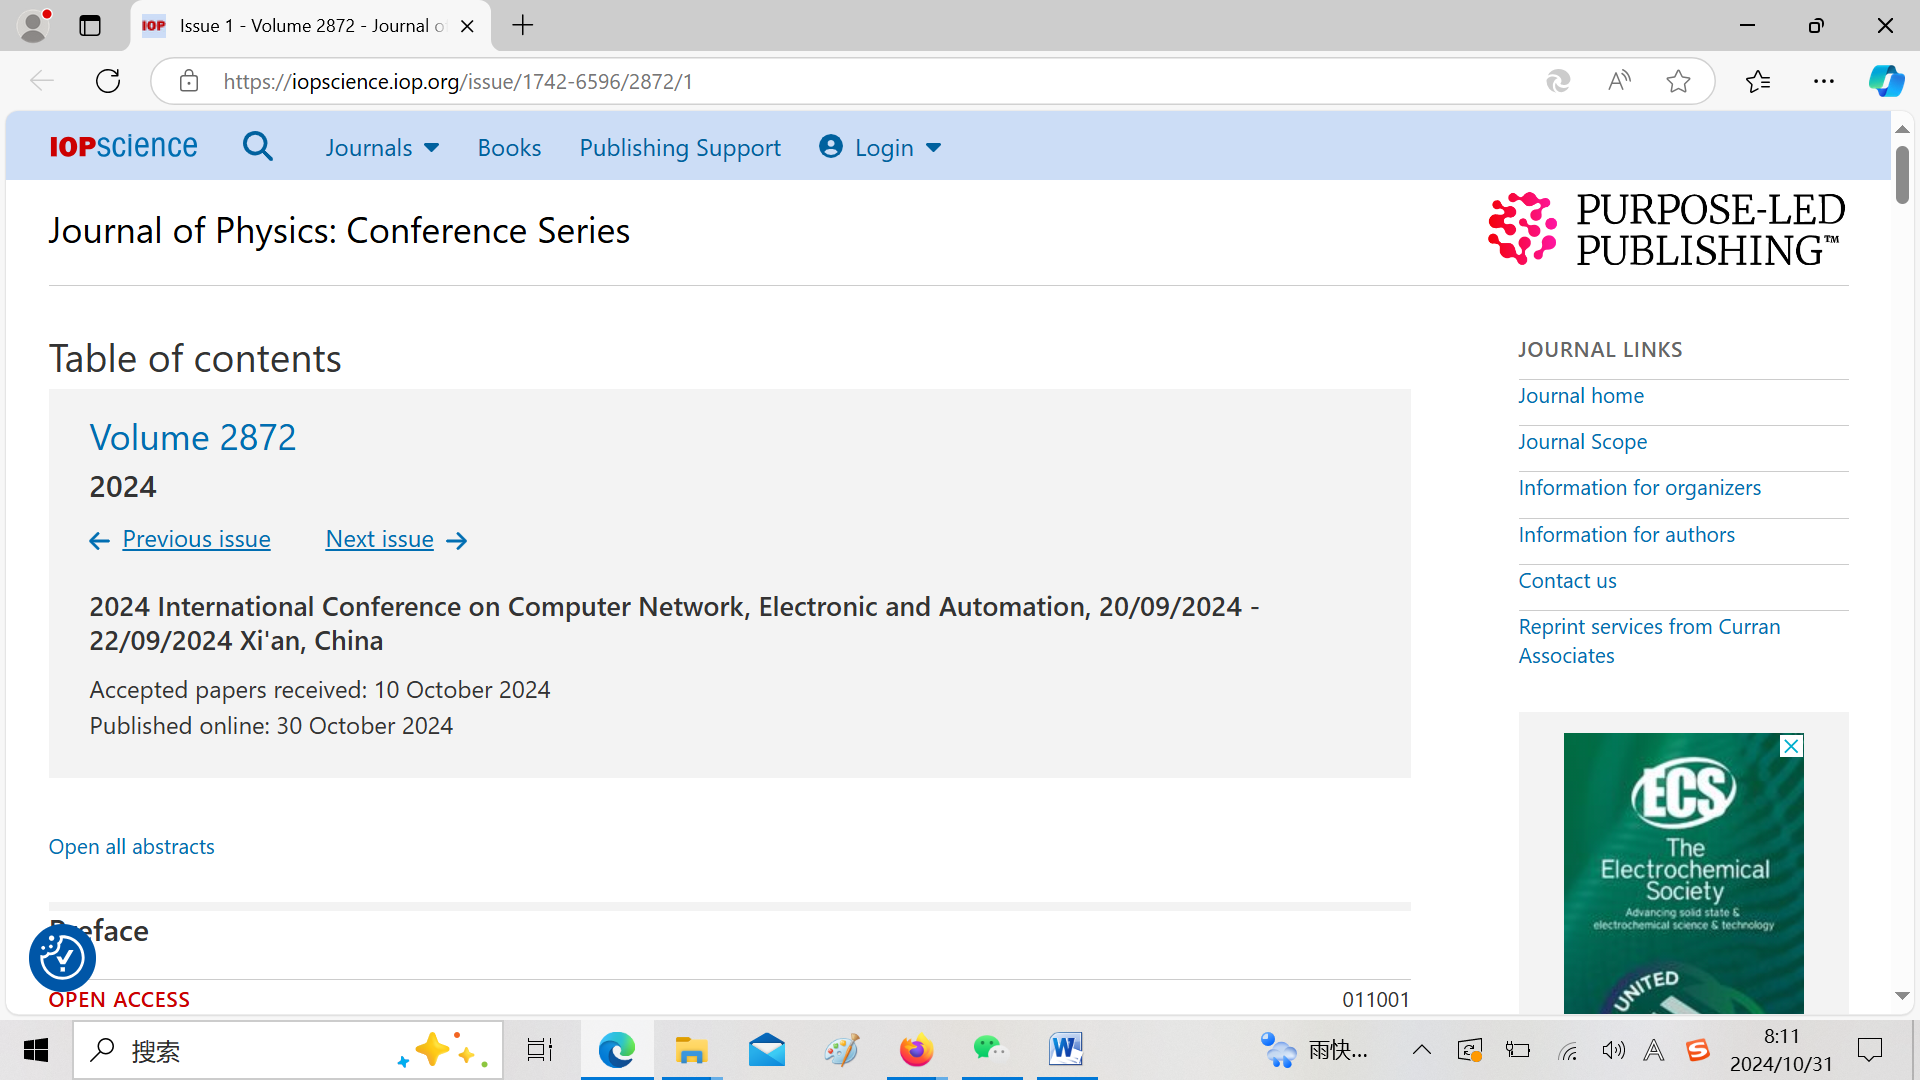Expand the Login dropdown
Image resolution: width=1920 pixels, height=1080 pixels.
point(880,148)
